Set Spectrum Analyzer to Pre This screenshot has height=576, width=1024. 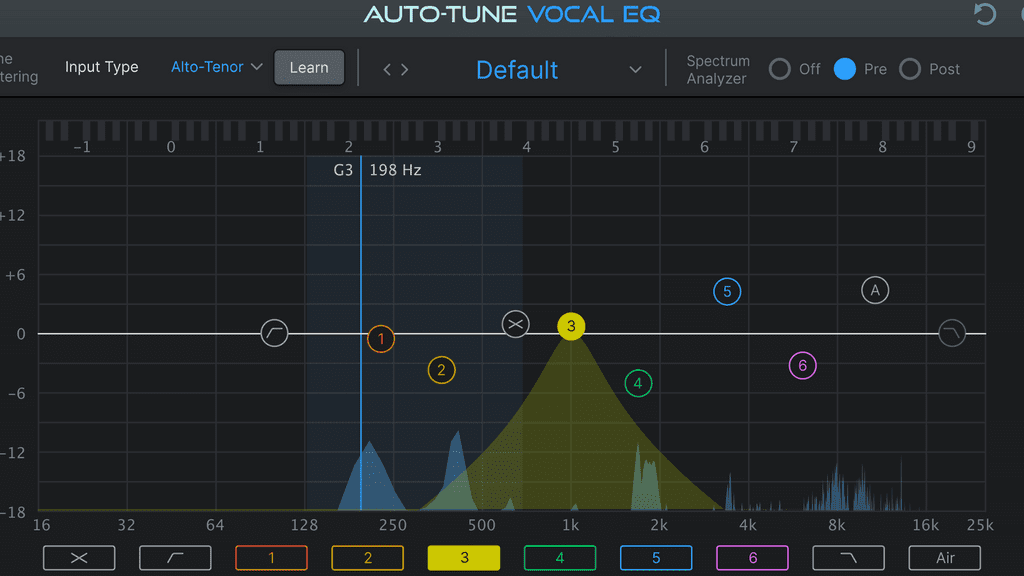844,69
